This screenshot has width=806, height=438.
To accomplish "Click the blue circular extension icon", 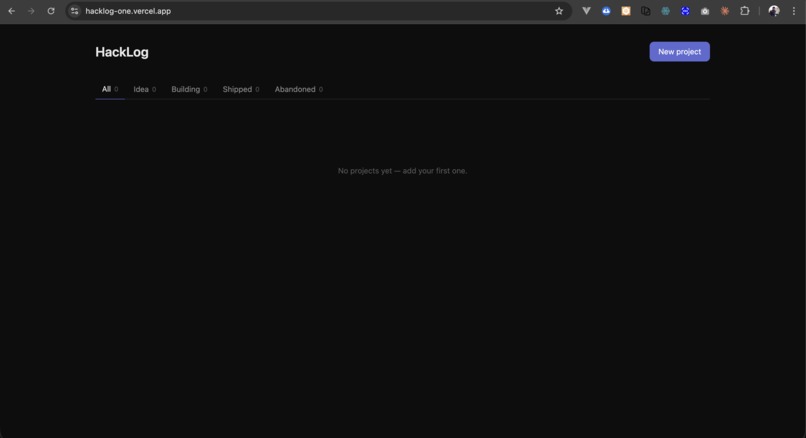I will pos(685,11).
